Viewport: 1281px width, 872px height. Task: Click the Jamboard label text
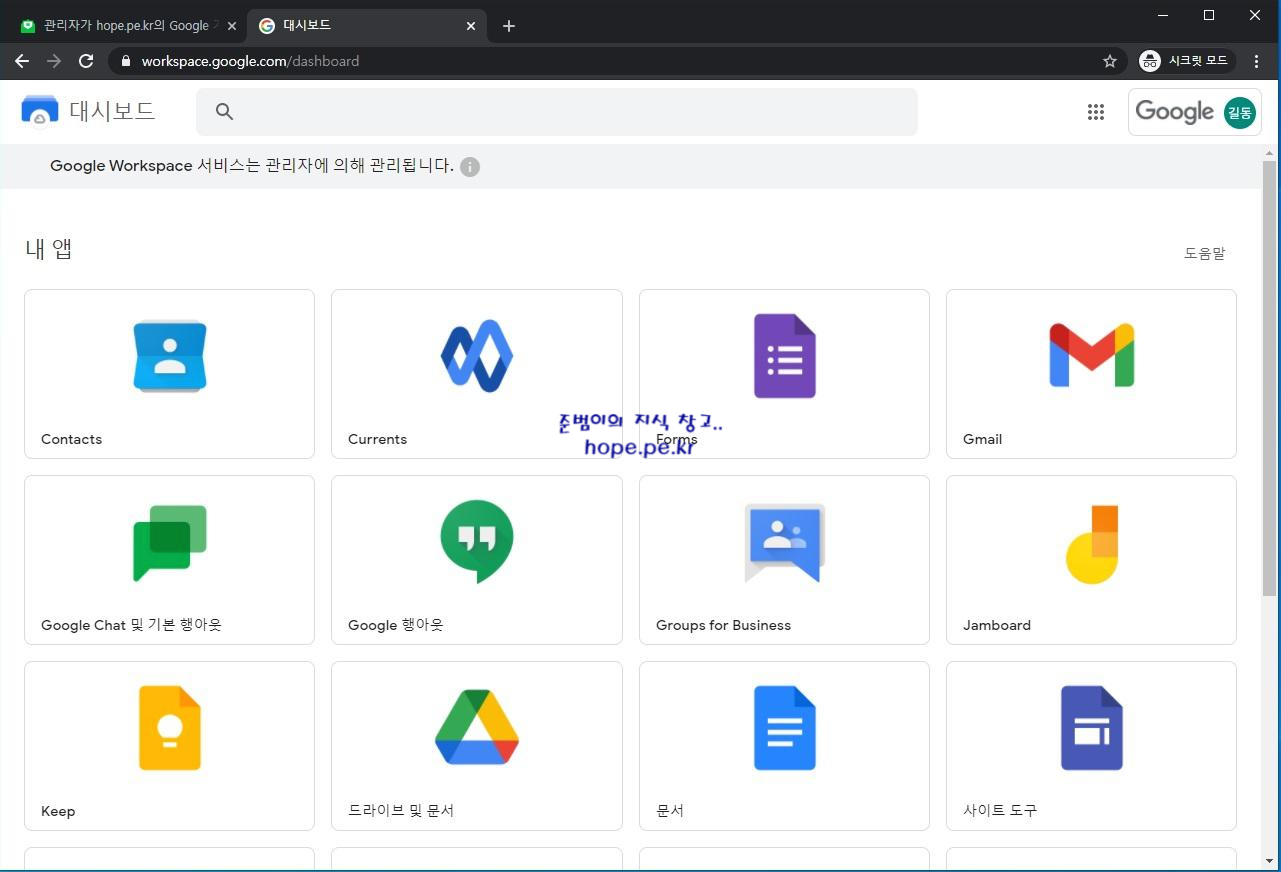(x=996, y=625)
